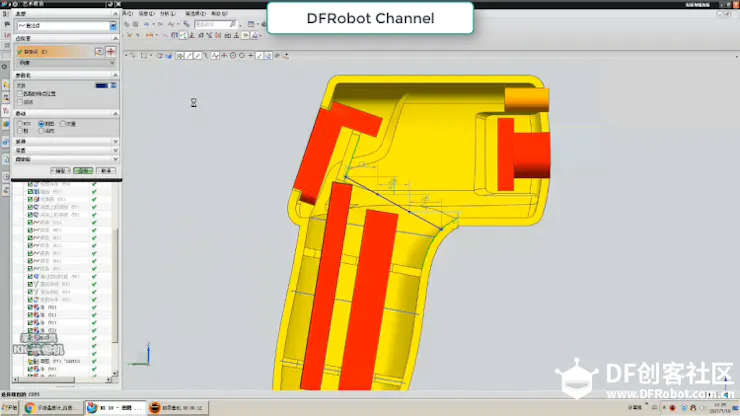The height and width of the screenshot is (416, 740).
Task: Click the orange dimension icon in sketch toolbar
Action: pyautogui.click(x=150, y=35)
